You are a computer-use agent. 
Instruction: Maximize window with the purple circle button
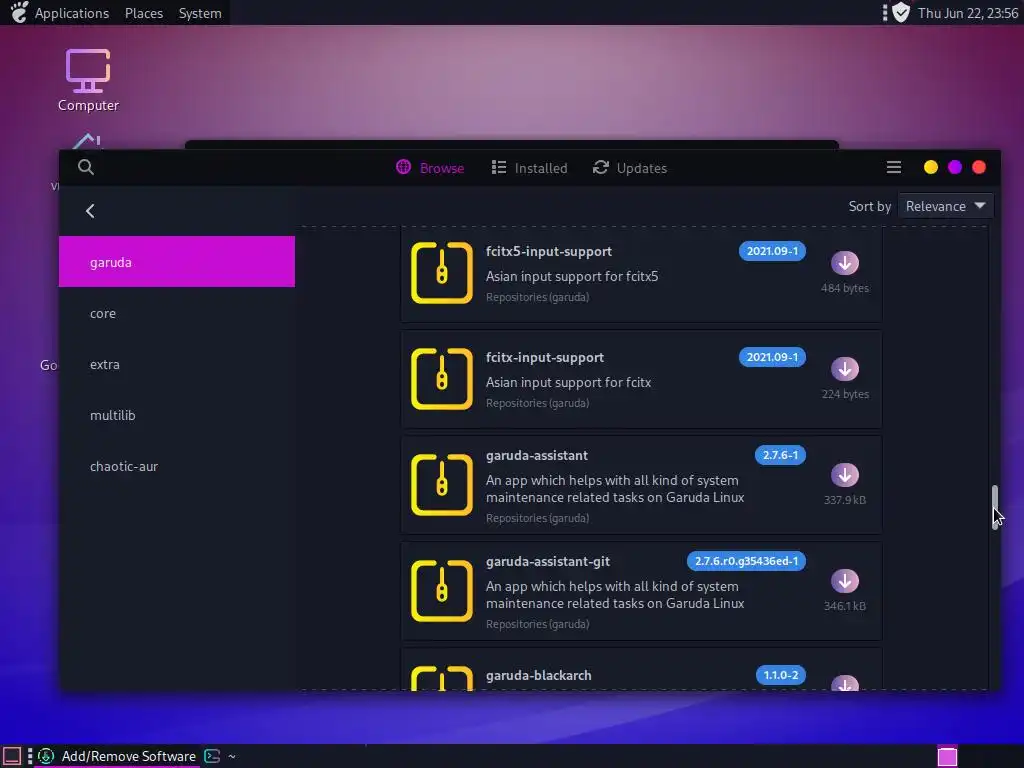pyautogui.click(x=955, y=167)
